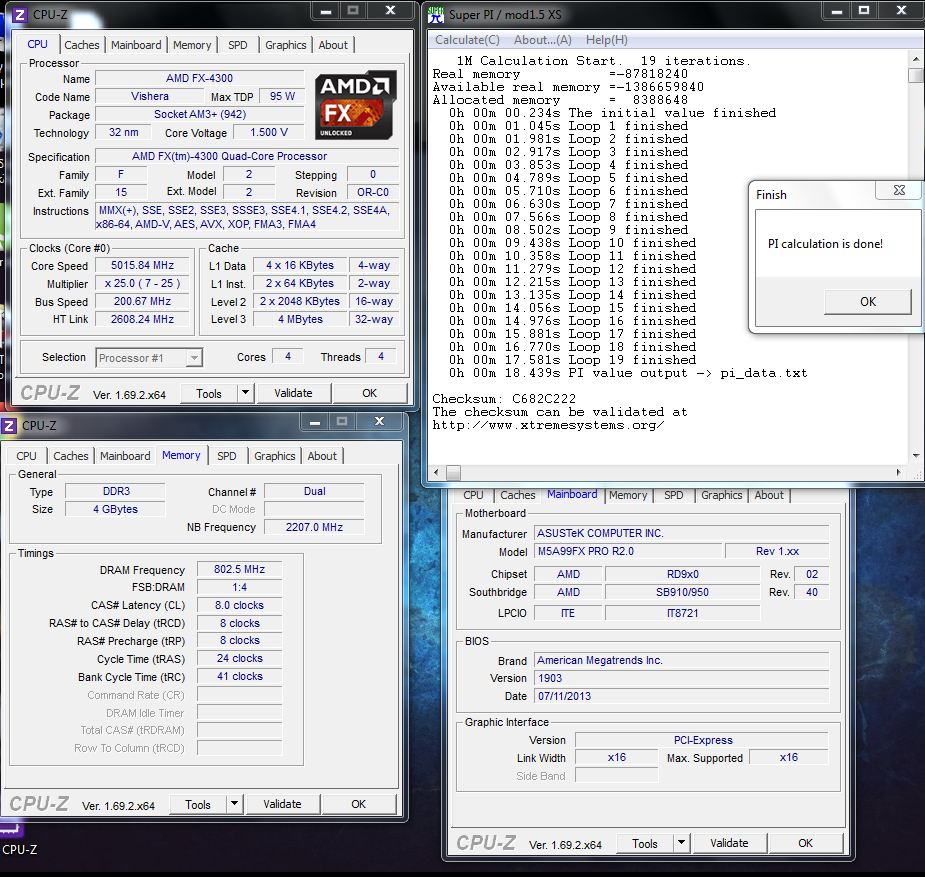Click OK in the Finish dialog

click(868, 301)
